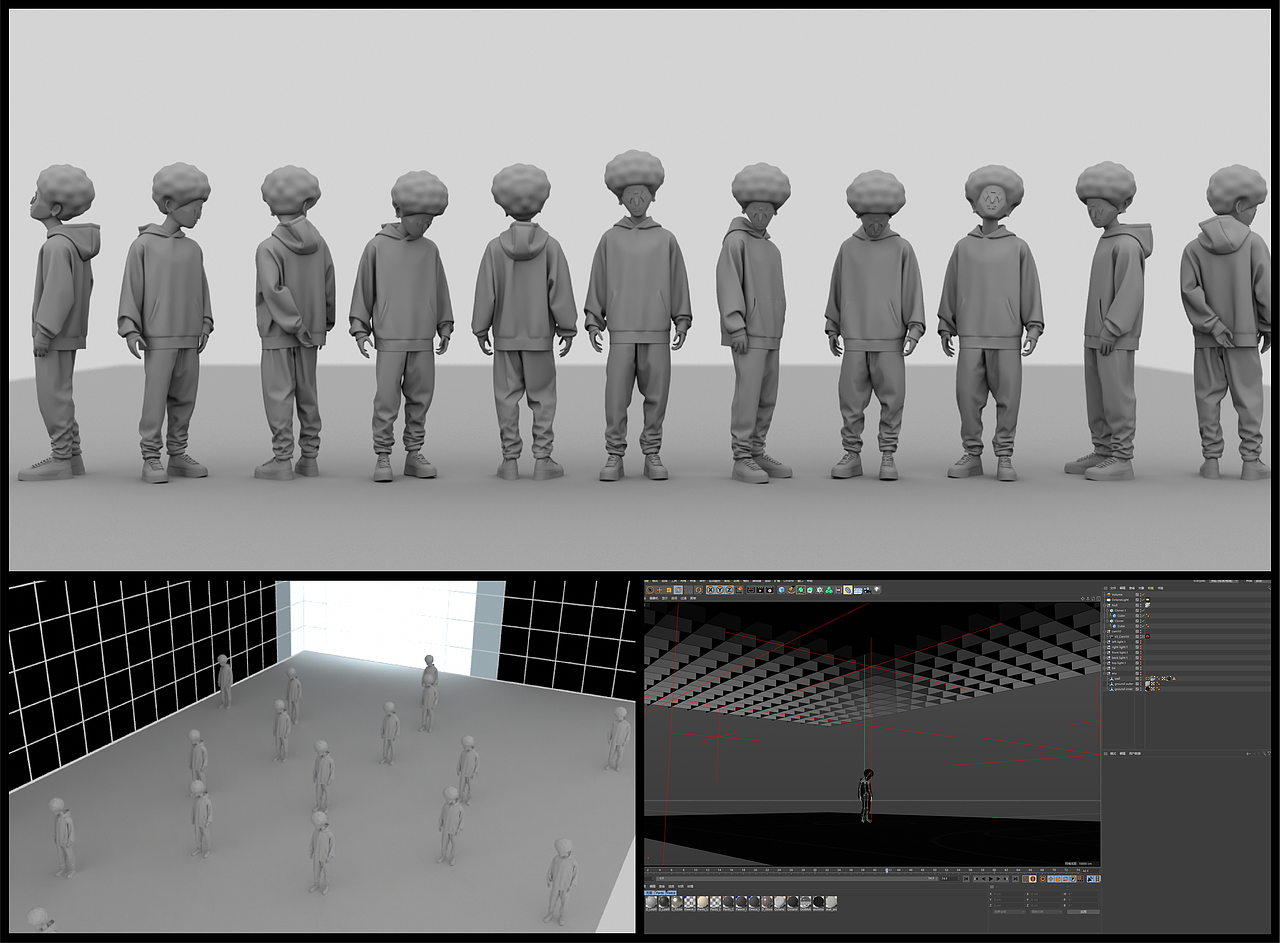
Task: Select the Scale tool in the toolbar
Action: click(x=670, y=590)
